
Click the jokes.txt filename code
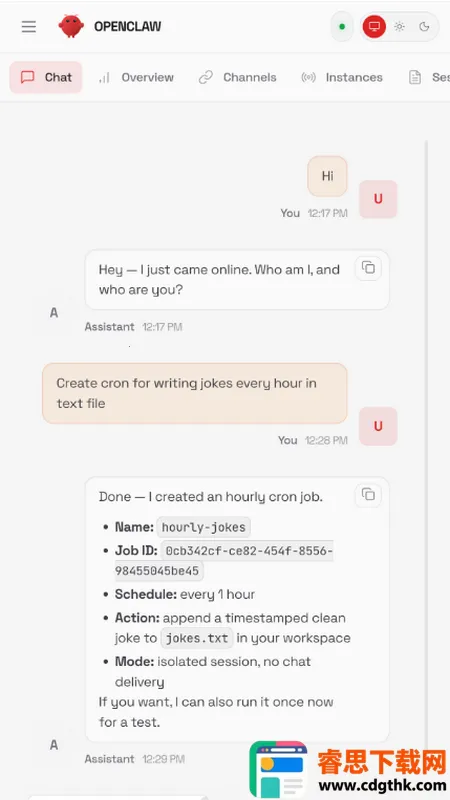[x=197, y=638]
